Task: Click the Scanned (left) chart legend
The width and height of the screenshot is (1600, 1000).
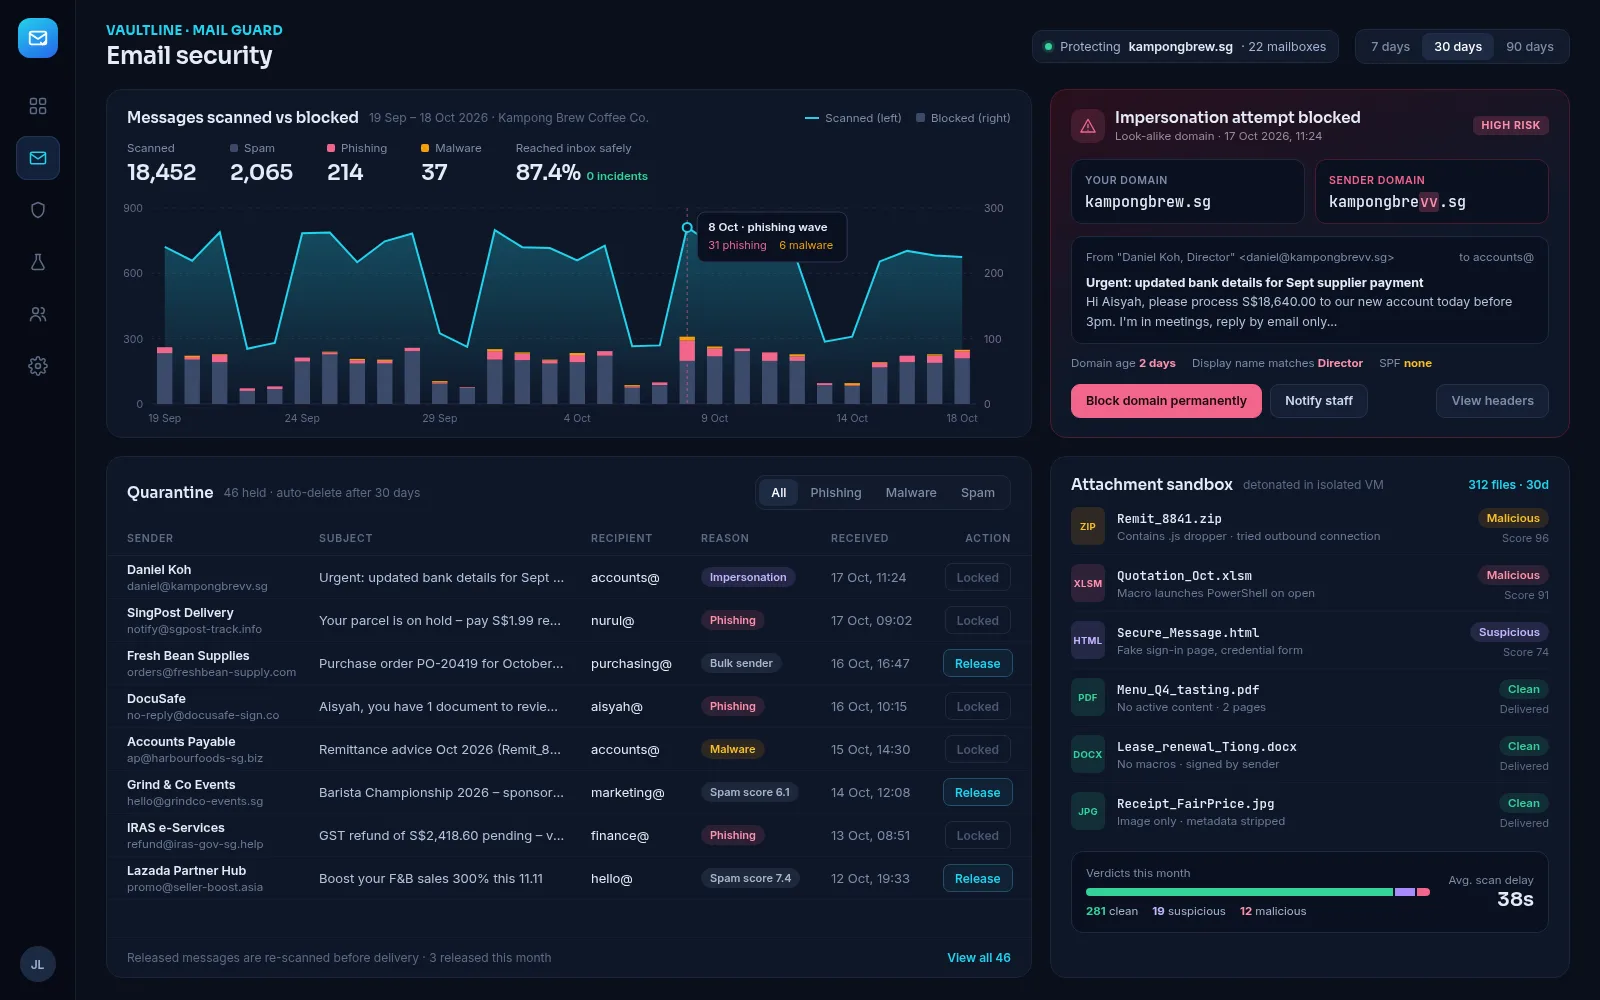Action: [853, 118]
